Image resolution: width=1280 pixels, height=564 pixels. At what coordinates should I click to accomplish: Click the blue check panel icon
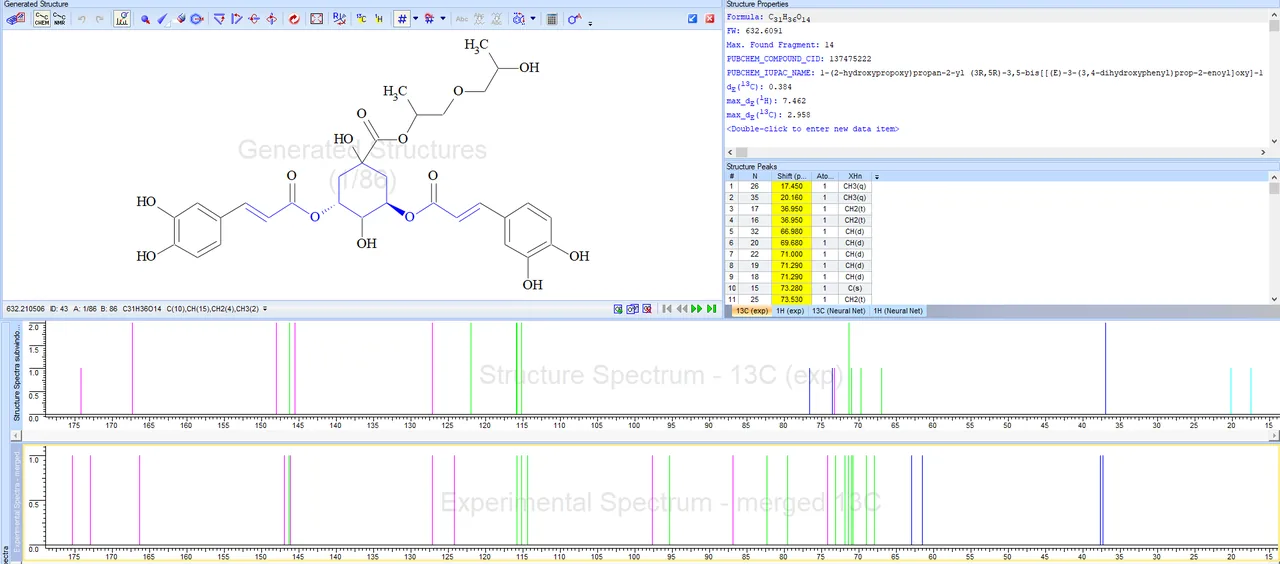tap(693, 18)
